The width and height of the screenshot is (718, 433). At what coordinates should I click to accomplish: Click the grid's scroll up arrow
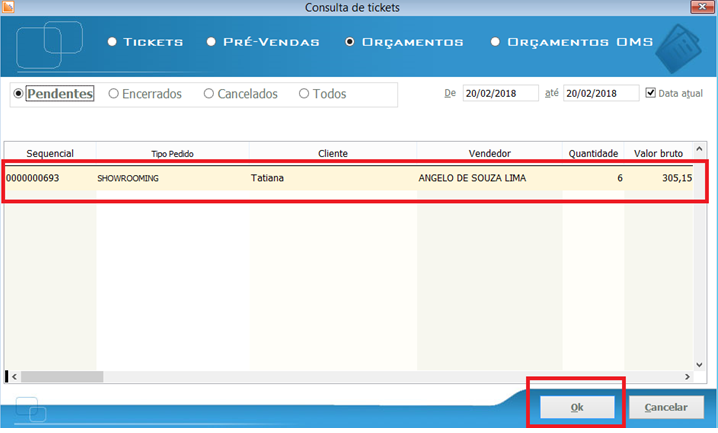point(699,149)
